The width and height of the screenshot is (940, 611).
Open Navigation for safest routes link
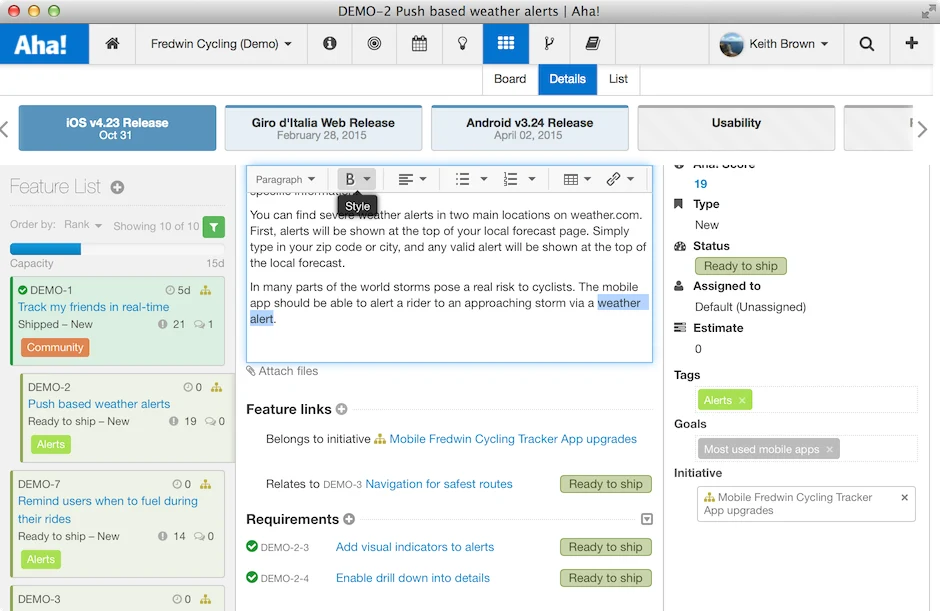pos(439,484)
